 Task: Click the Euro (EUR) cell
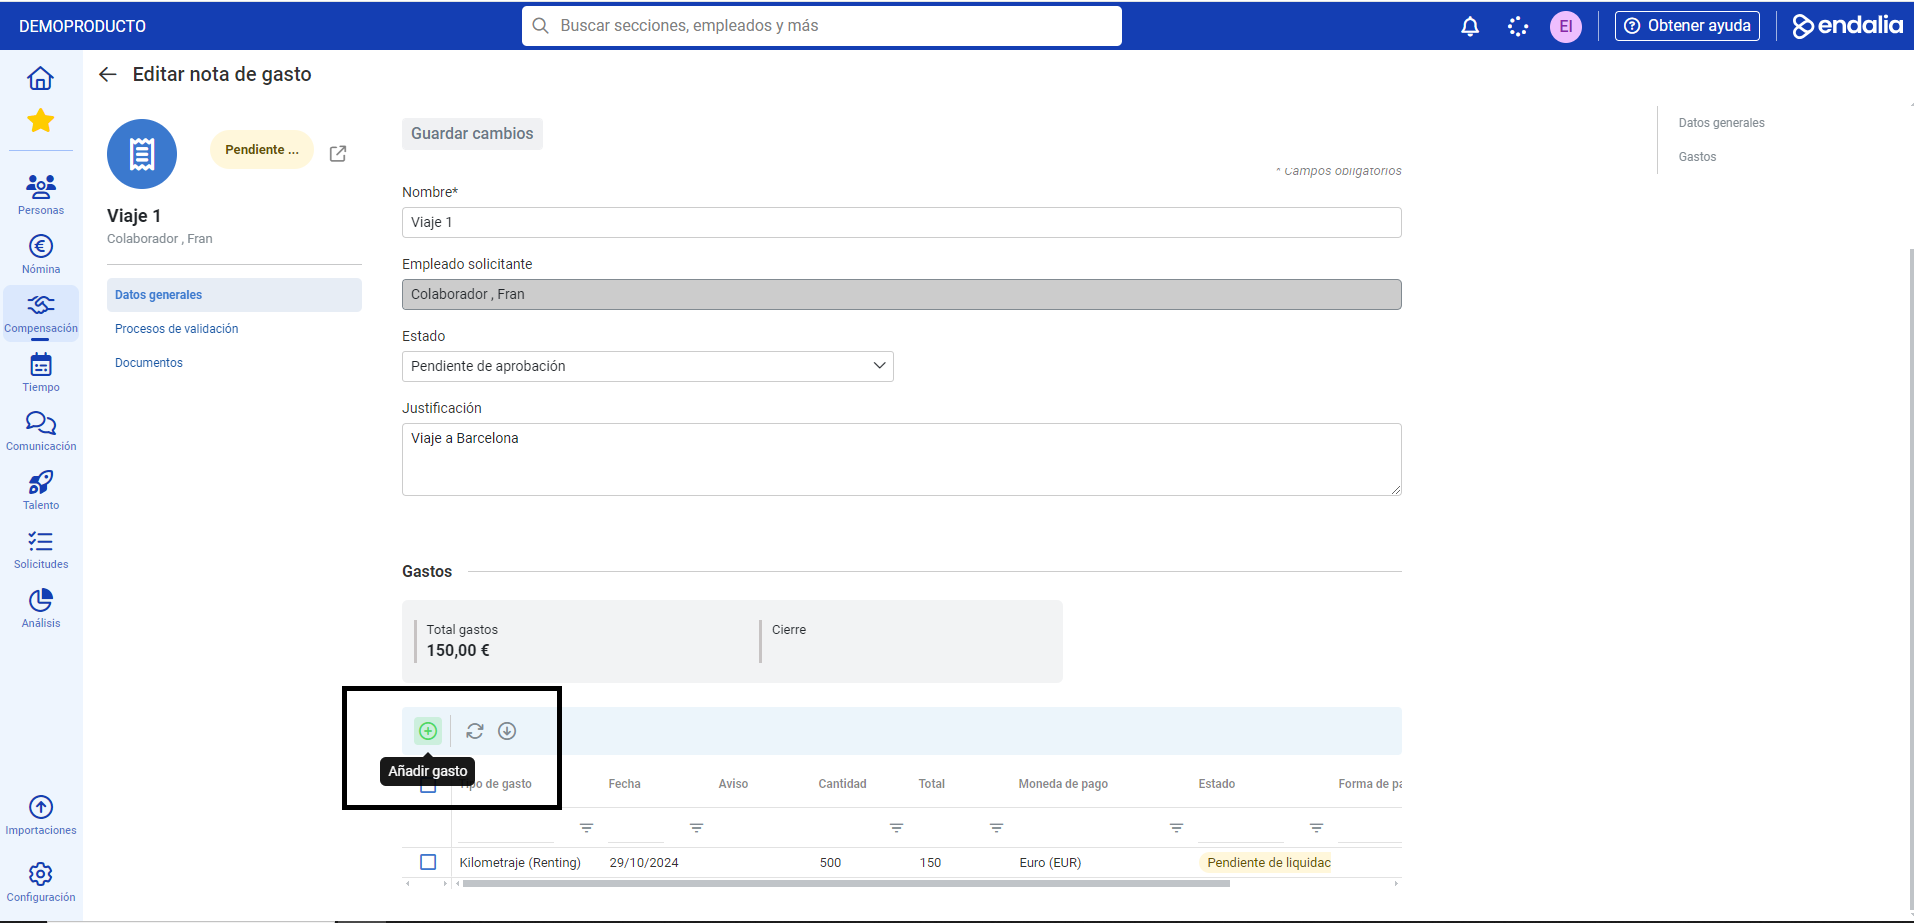coord(1050,863)
